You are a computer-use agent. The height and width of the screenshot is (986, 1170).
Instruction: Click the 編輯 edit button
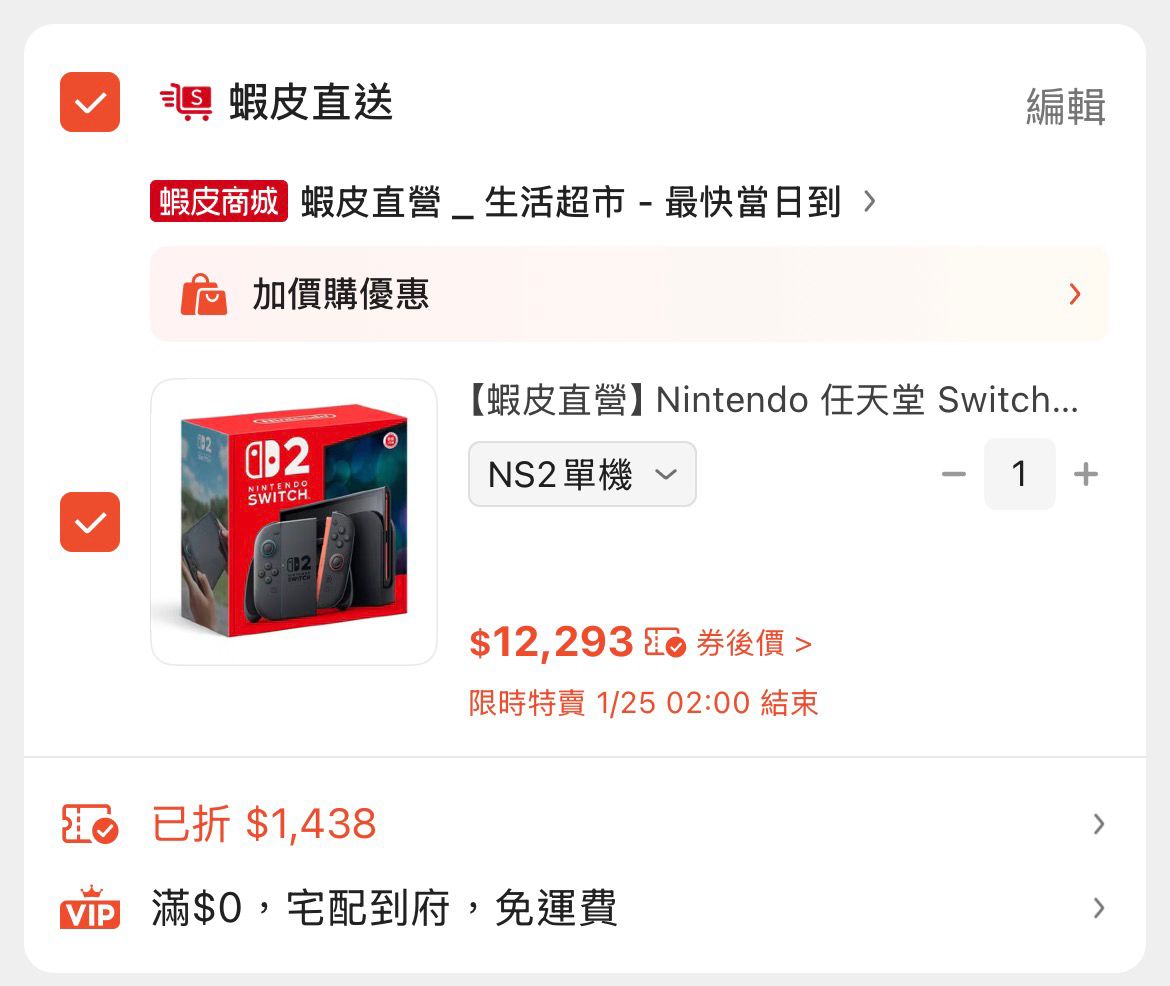pos(1065,106)
